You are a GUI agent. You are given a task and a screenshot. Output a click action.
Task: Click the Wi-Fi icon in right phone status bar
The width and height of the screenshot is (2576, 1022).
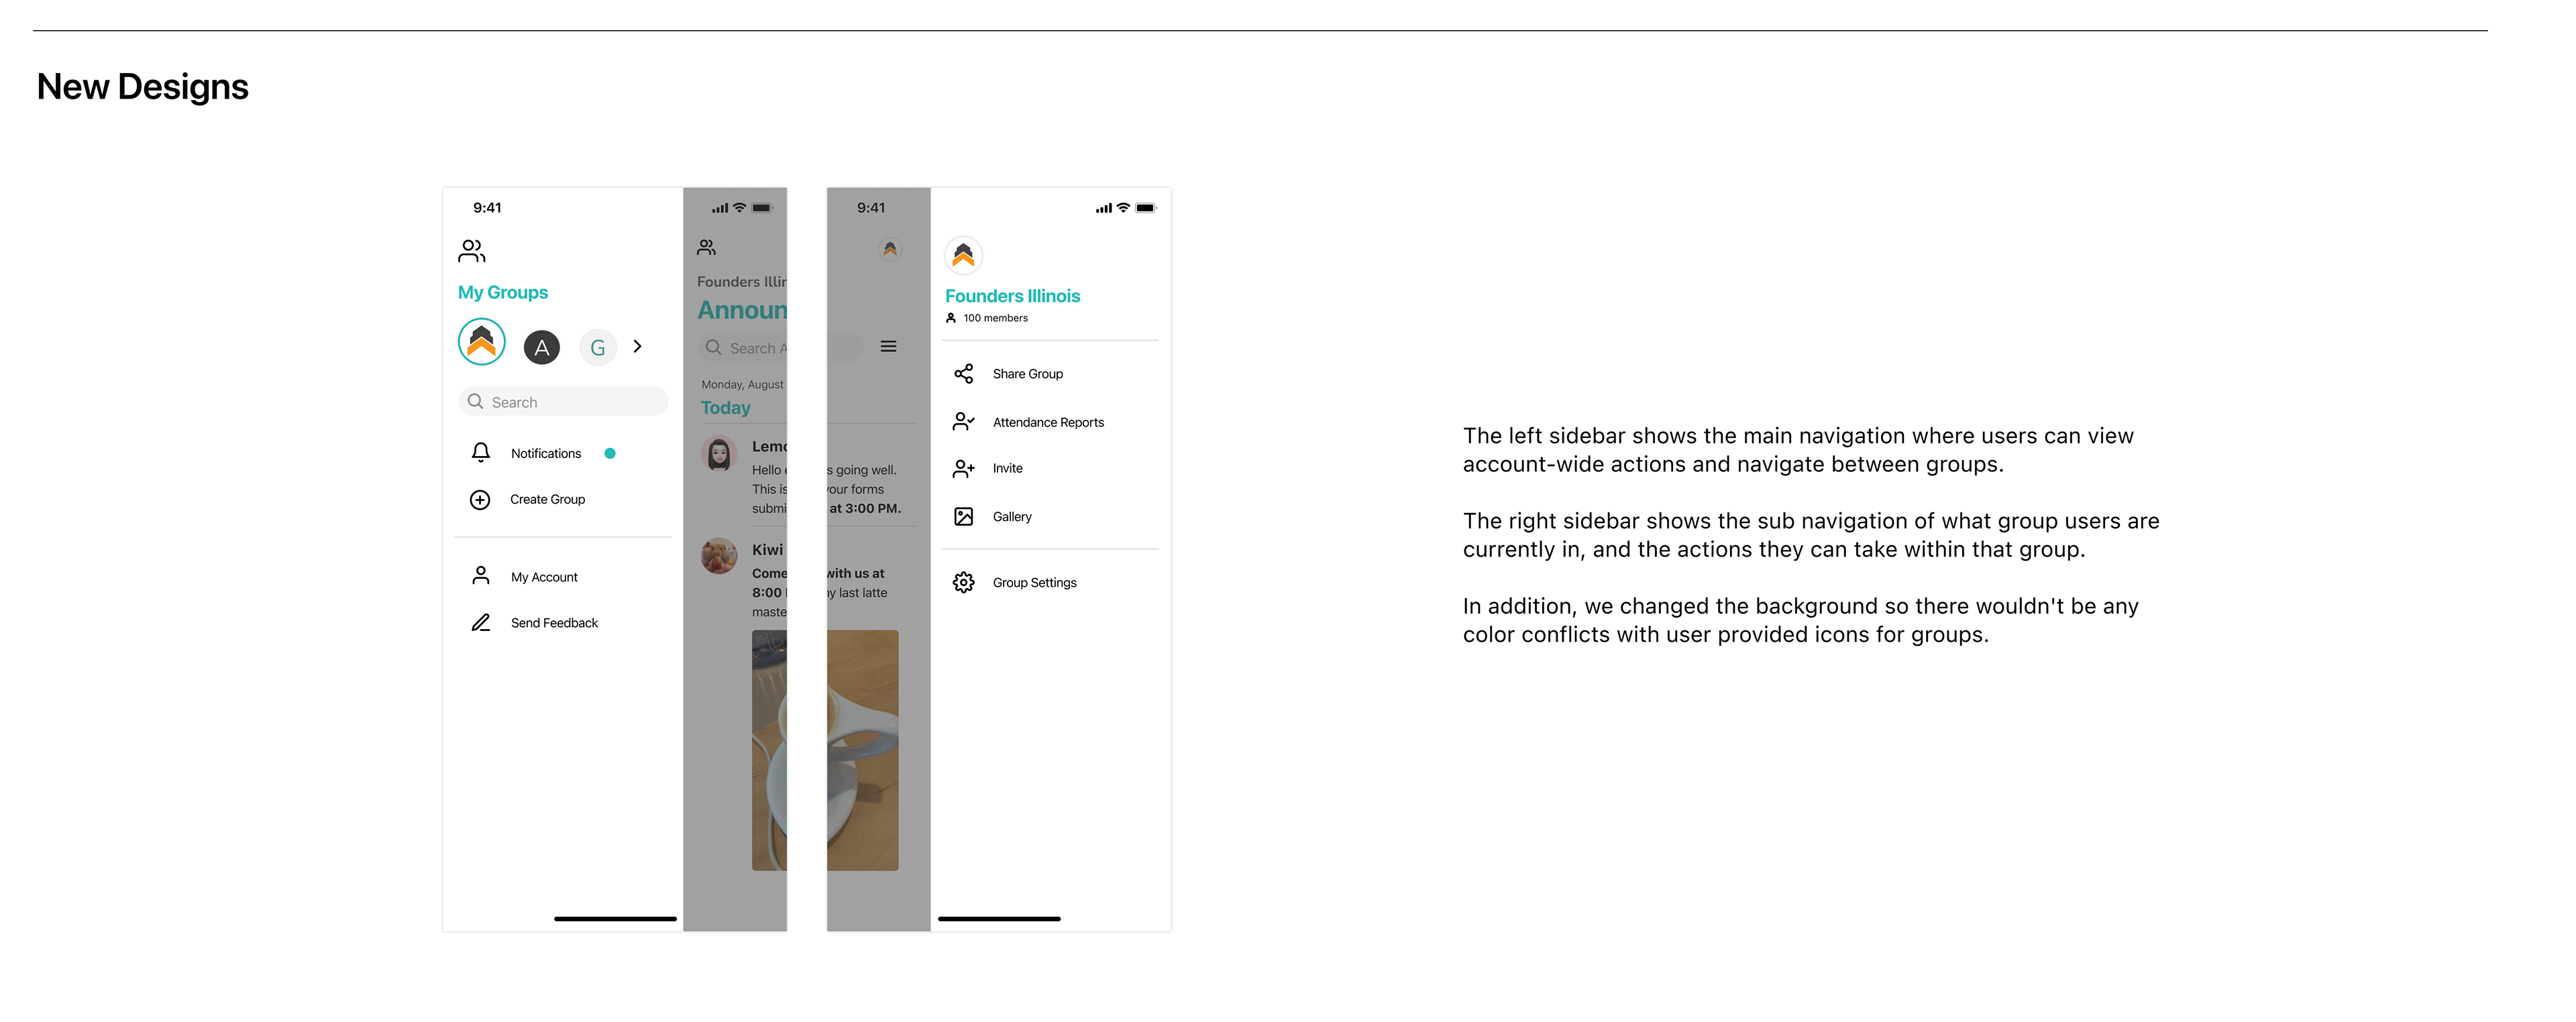tap(1123, 208)
